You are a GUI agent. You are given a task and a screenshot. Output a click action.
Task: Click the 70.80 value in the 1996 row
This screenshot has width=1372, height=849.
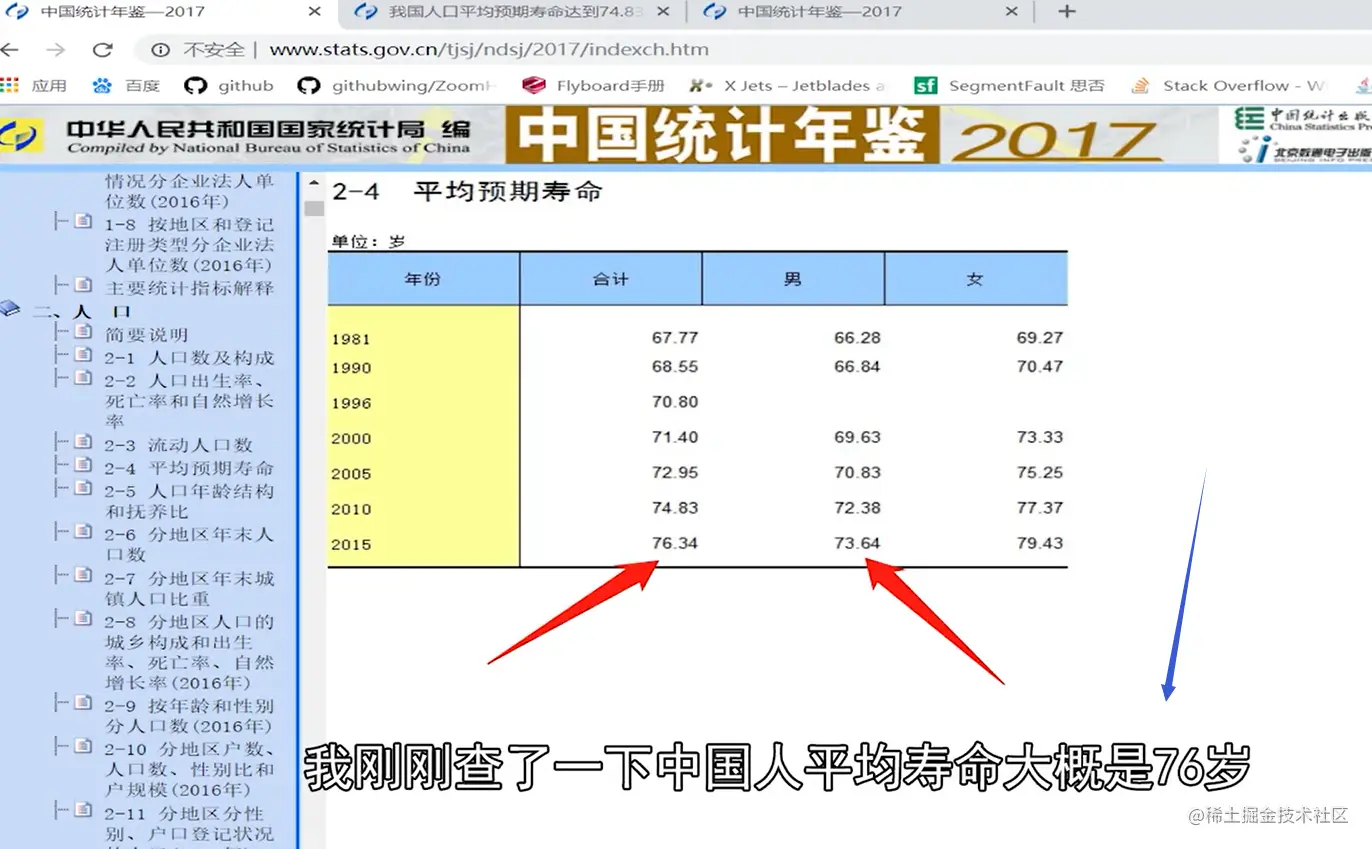pos(675,402)
